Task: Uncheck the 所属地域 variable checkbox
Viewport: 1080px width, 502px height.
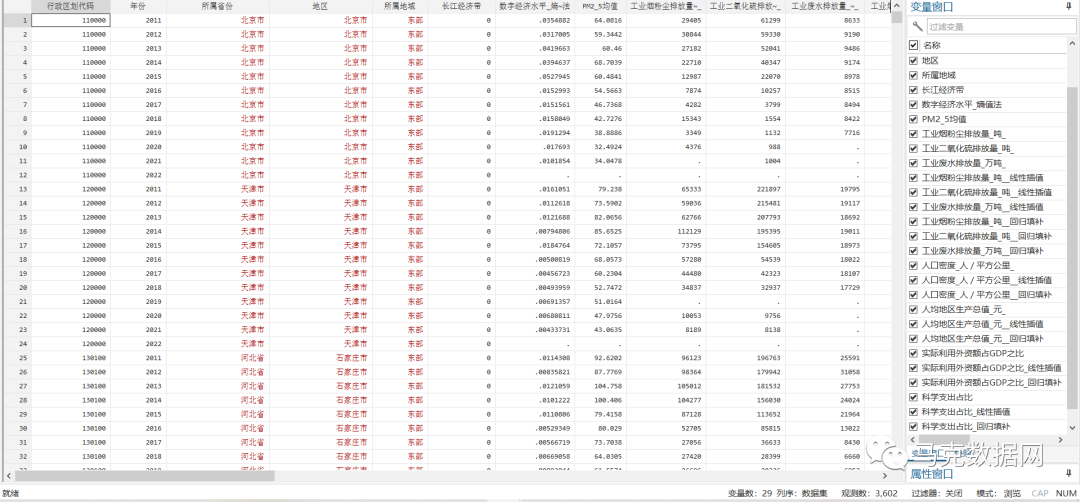Action: [x=914, y=74]
